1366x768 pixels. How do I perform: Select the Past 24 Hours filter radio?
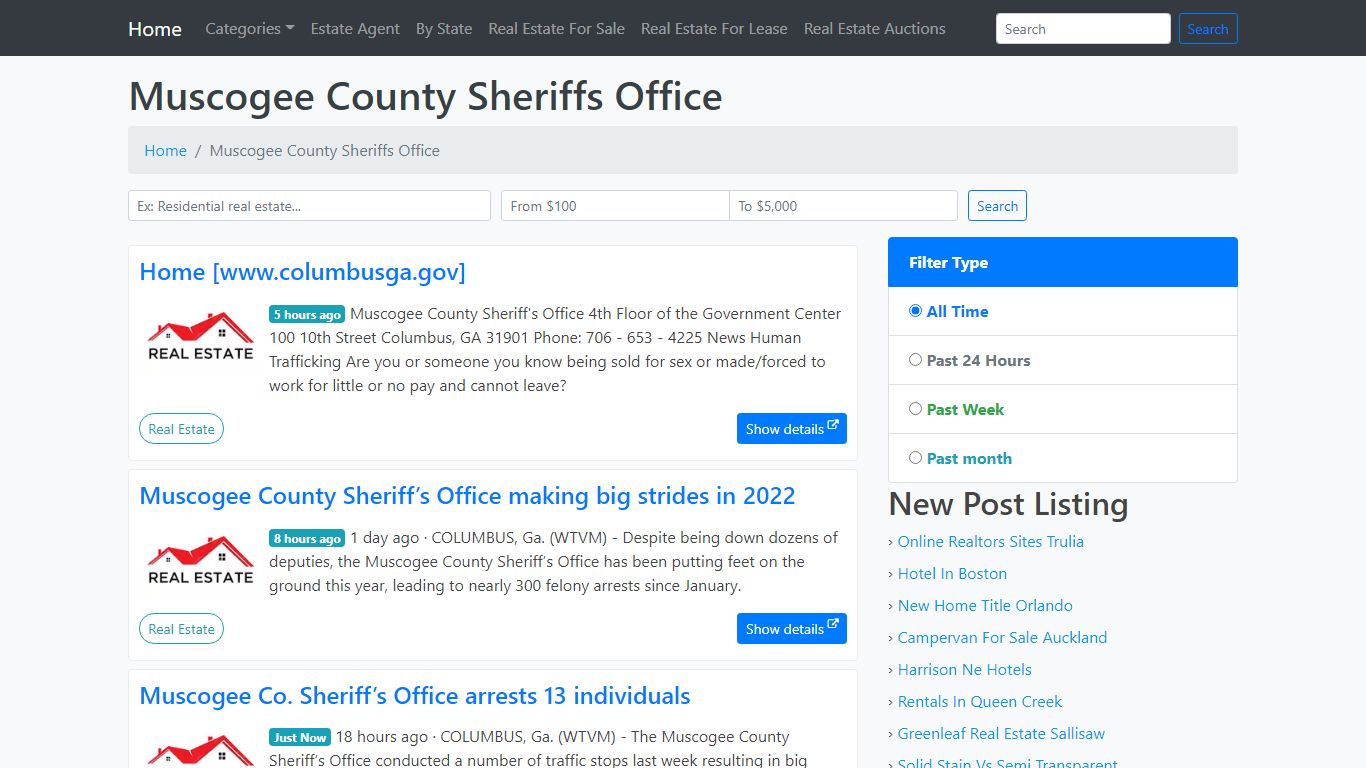(x=915, y=360)
